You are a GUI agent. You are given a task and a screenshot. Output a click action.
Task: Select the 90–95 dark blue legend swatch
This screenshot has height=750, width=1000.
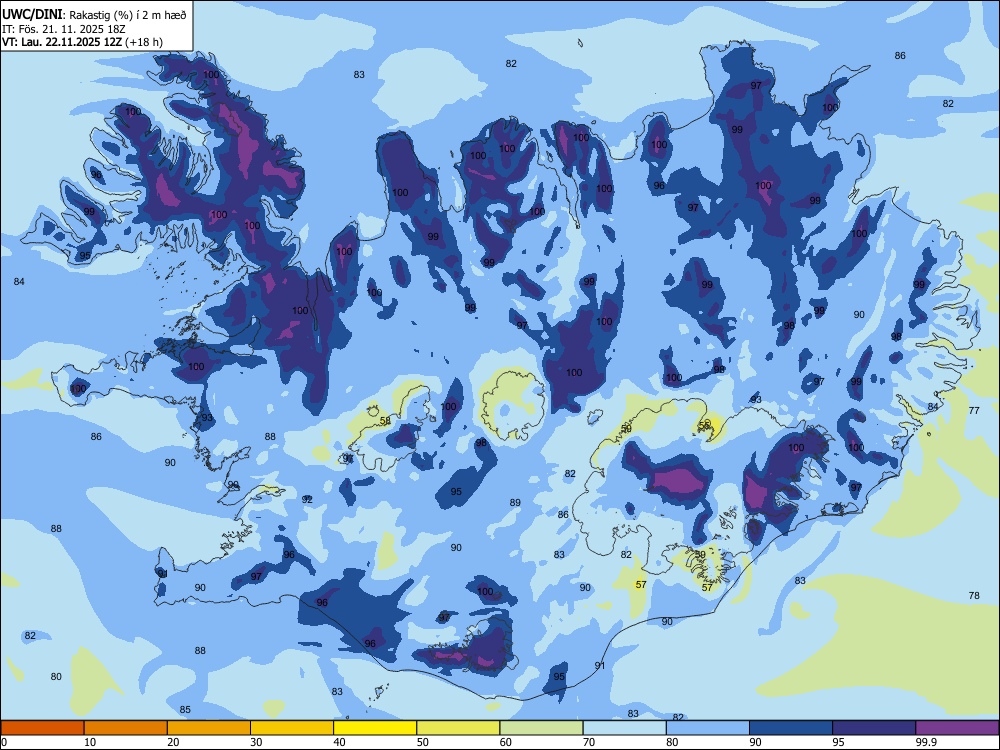tap(791, 728)
